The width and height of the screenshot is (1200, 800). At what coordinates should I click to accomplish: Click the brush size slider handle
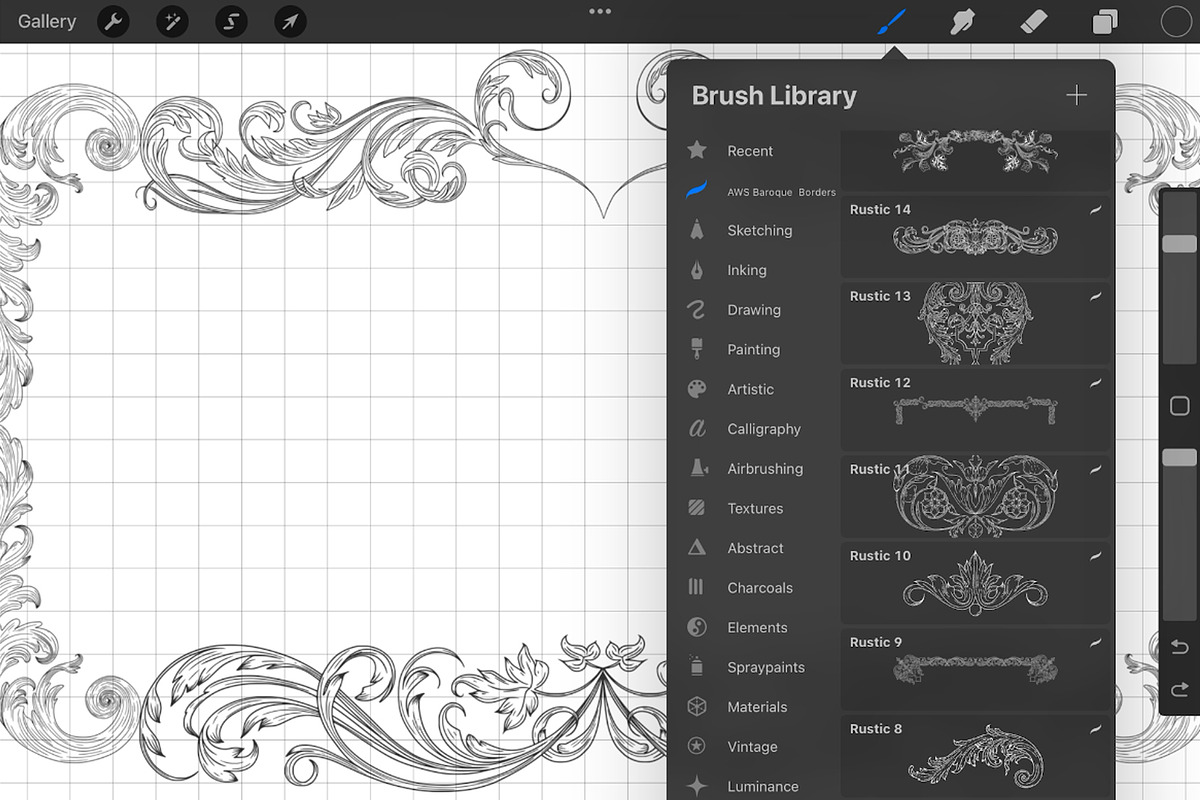(x=1179, y=244)
